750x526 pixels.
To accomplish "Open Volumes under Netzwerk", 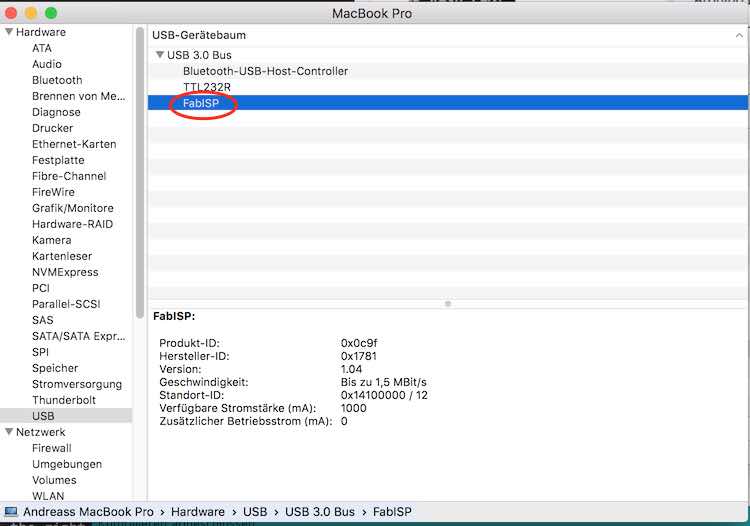I will pos(54,480).
